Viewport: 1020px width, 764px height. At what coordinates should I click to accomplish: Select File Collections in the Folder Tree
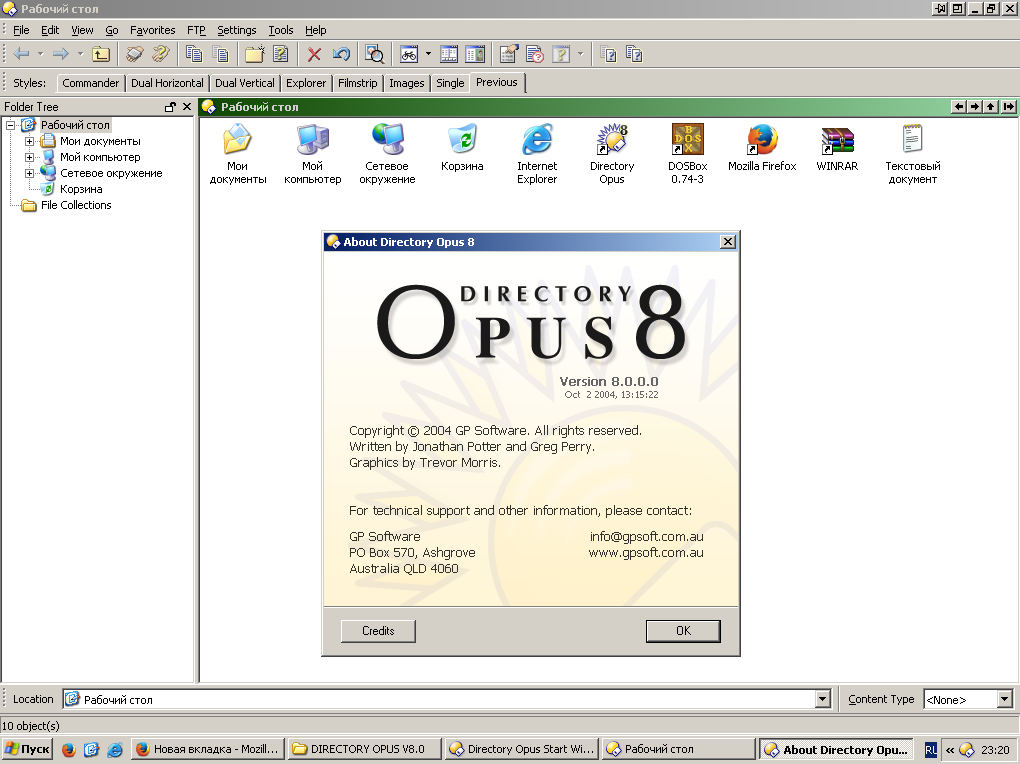tap(76, 205)
